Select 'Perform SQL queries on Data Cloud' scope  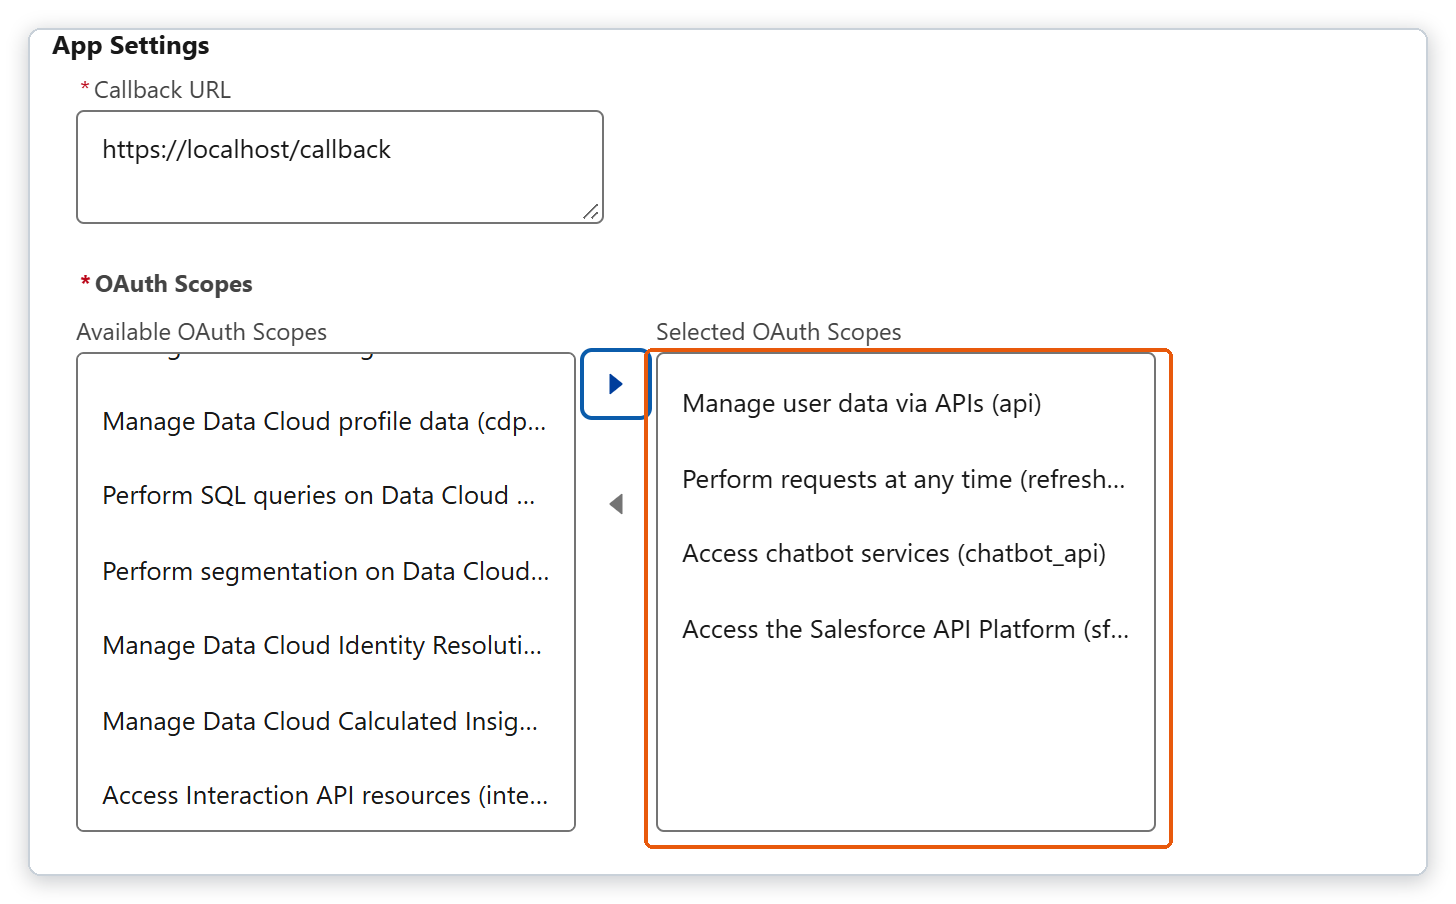(x=325, y=496)
